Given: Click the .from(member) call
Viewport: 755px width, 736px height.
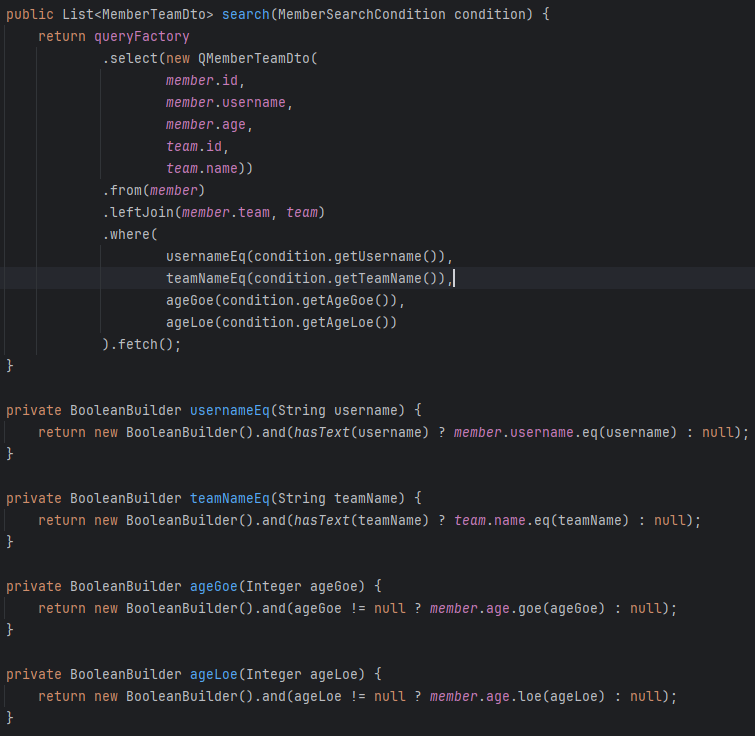Looking at the screenshot, I should click(154, 191).
